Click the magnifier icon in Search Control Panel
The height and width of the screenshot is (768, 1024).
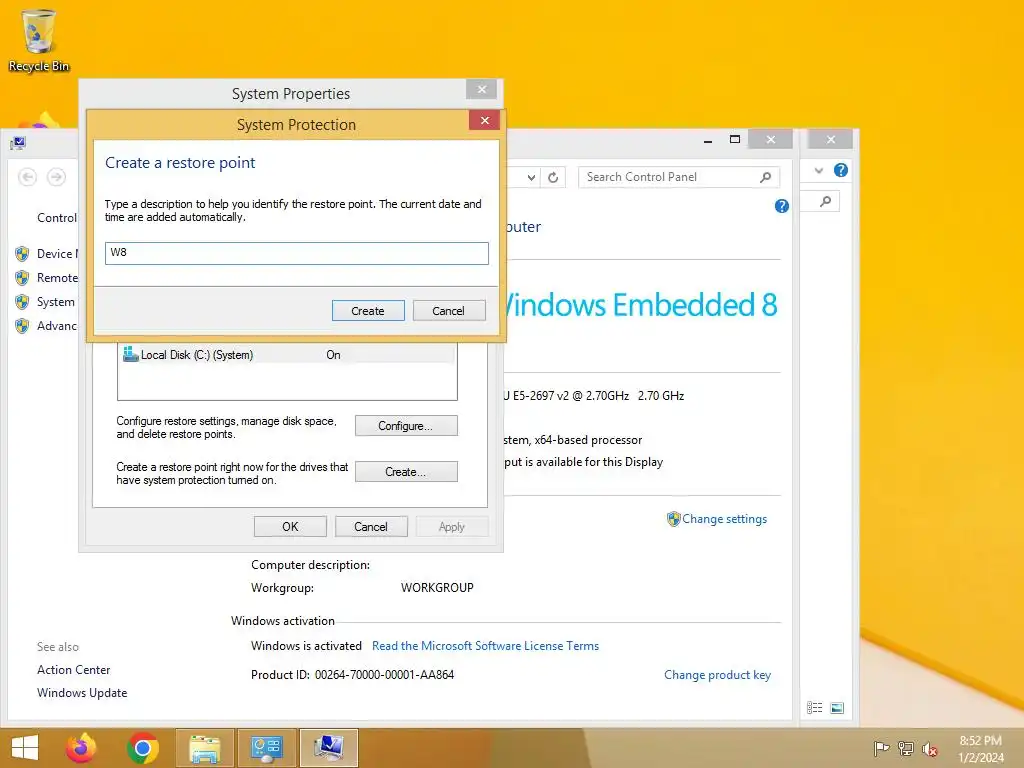pyautogui.click(x=765, y=177)
